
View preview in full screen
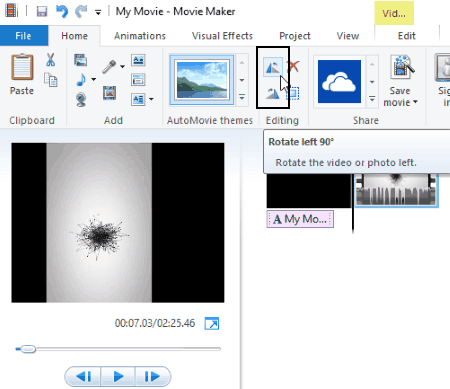pos(212,324)
